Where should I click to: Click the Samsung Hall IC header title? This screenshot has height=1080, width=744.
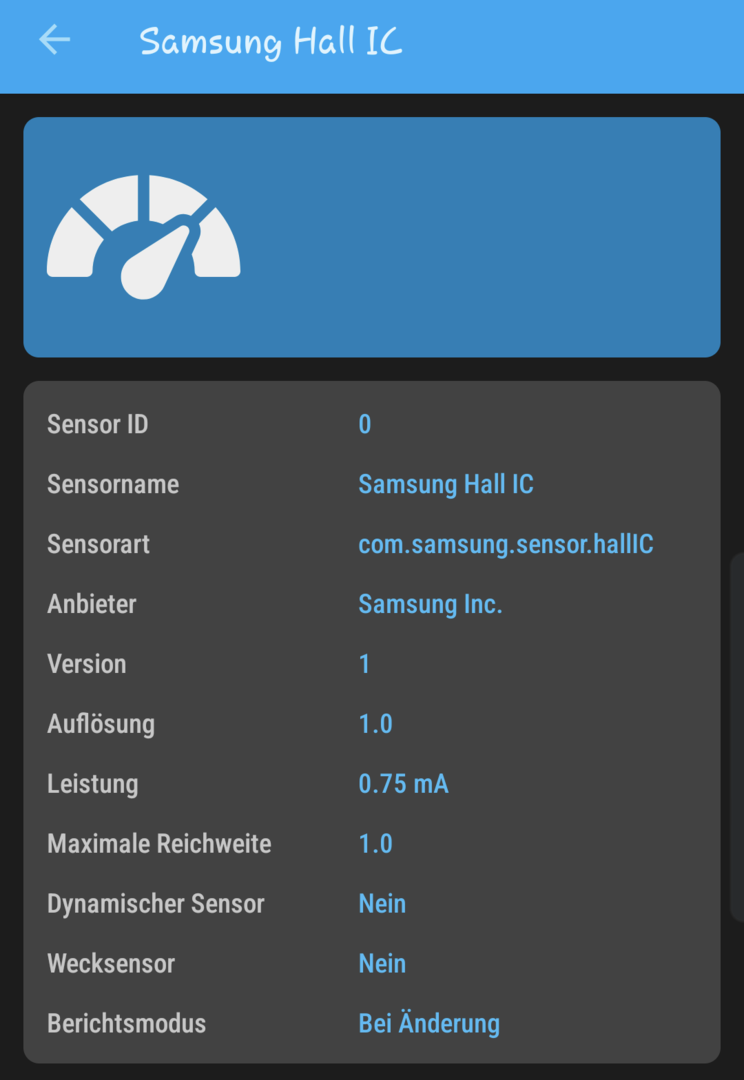(x=271, y=42)
